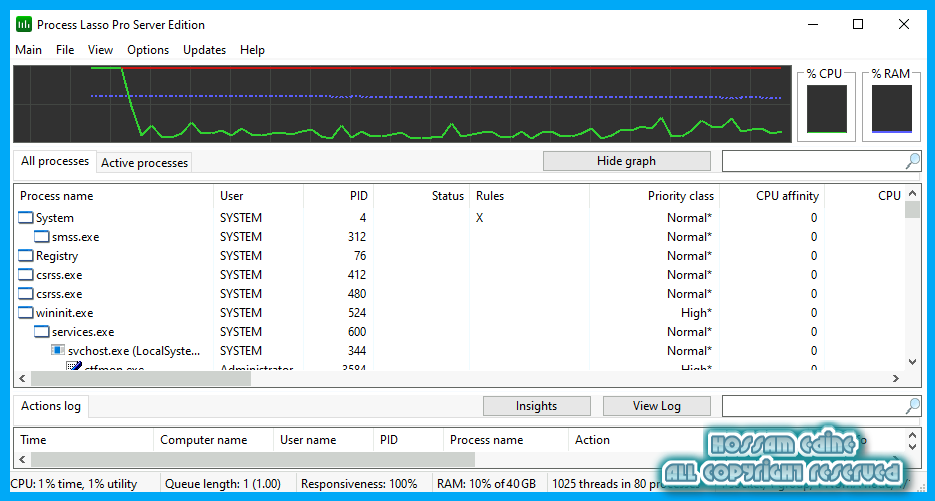Open the File menu
The image size is (935, 501).
point(65,50)
